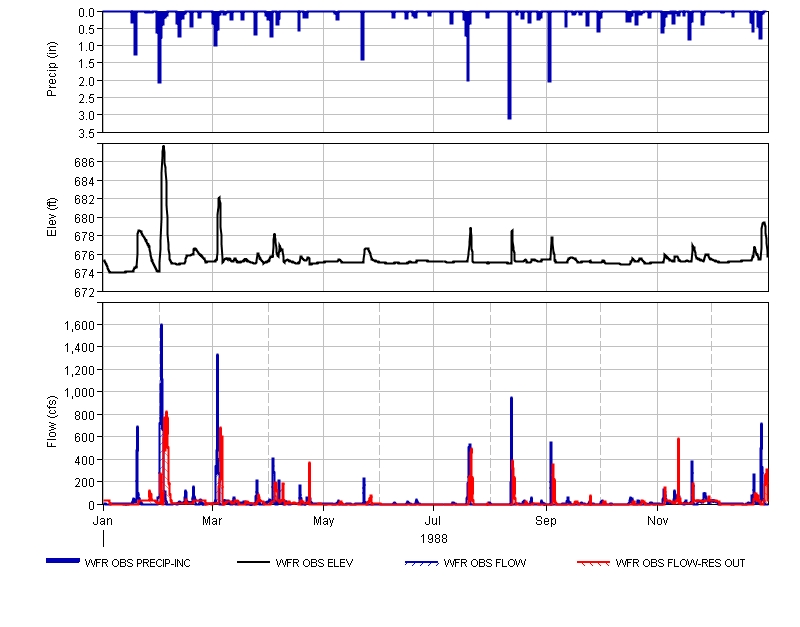Click the blue hatched OBS FLOW legend swatch
The image size is (800, 627).
coord(421,563)
